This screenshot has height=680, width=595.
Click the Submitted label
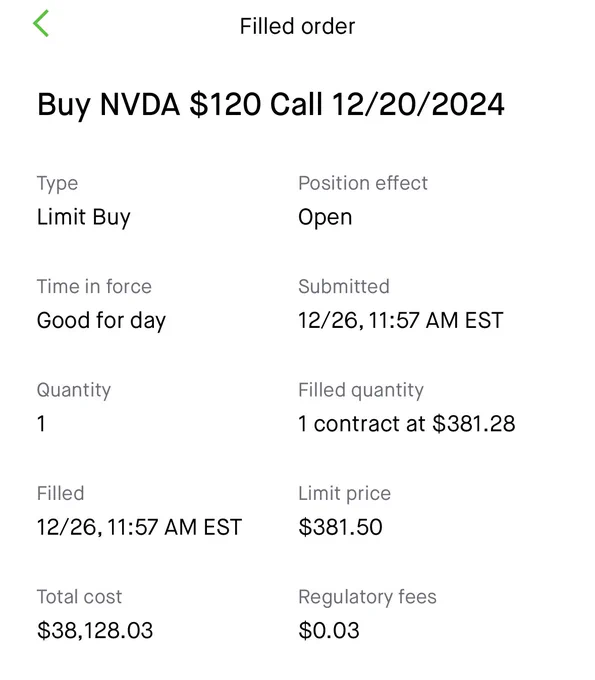(344, 287)
